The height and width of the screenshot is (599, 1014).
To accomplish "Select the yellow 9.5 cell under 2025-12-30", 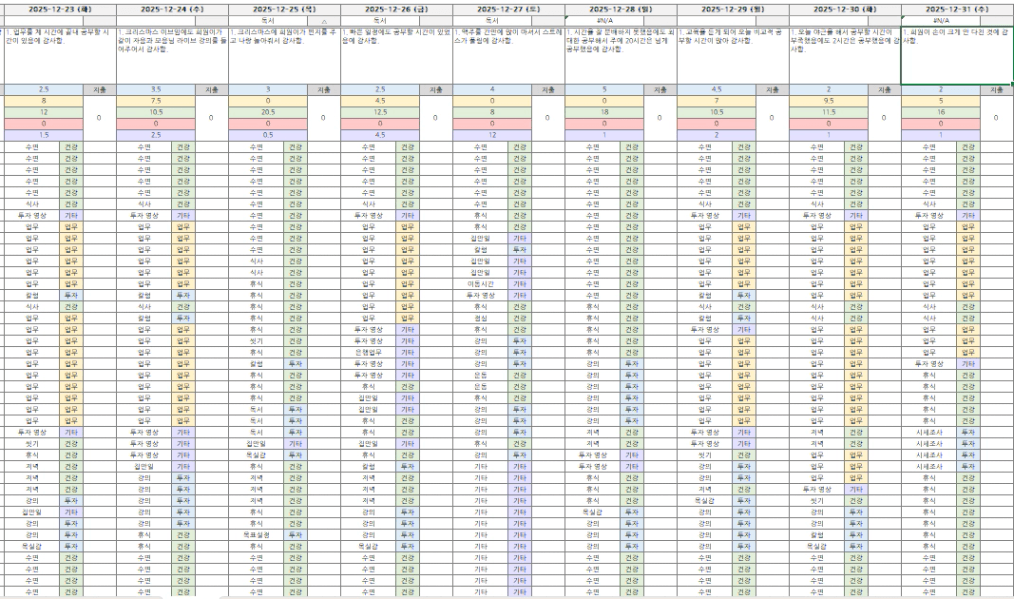I will coord(828,101).
